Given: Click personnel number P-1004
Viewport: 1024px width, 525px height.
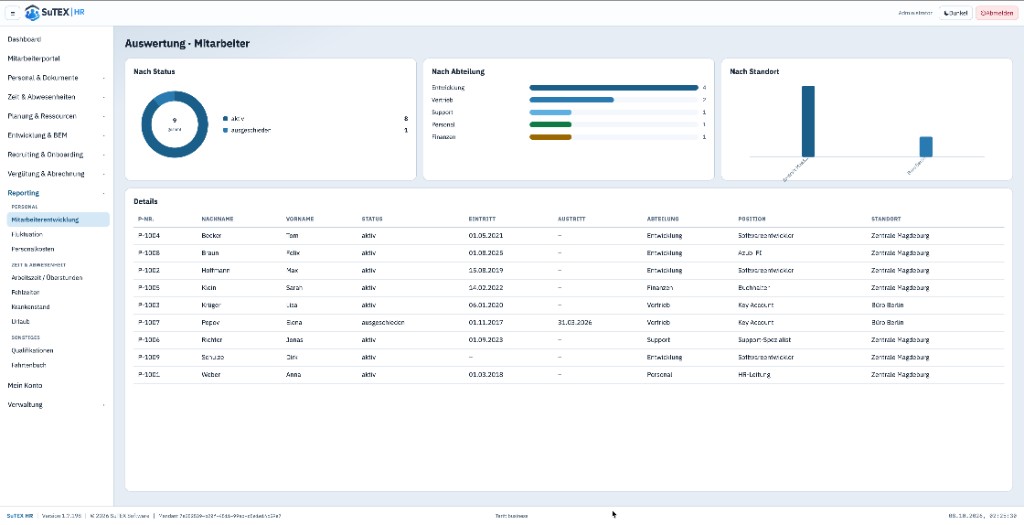Looking at the screenshot, I should (x=149, y=235).
